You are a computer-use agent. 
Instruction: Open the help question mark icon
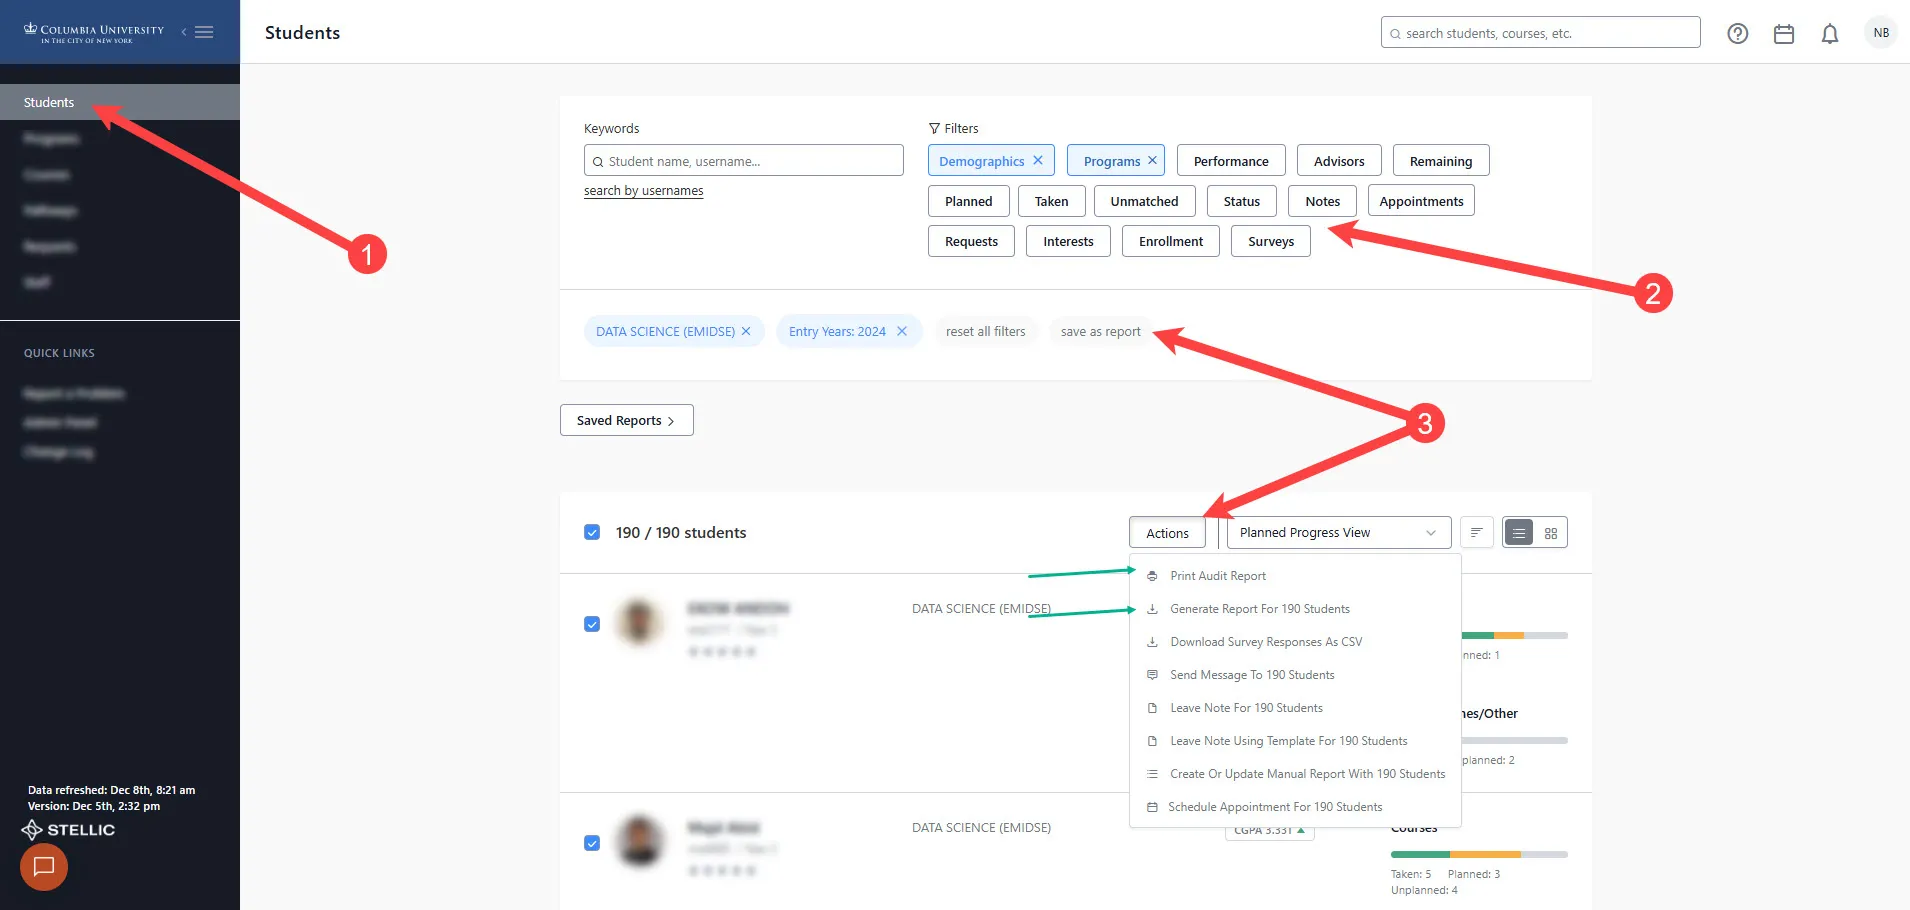coord(1738,33)
